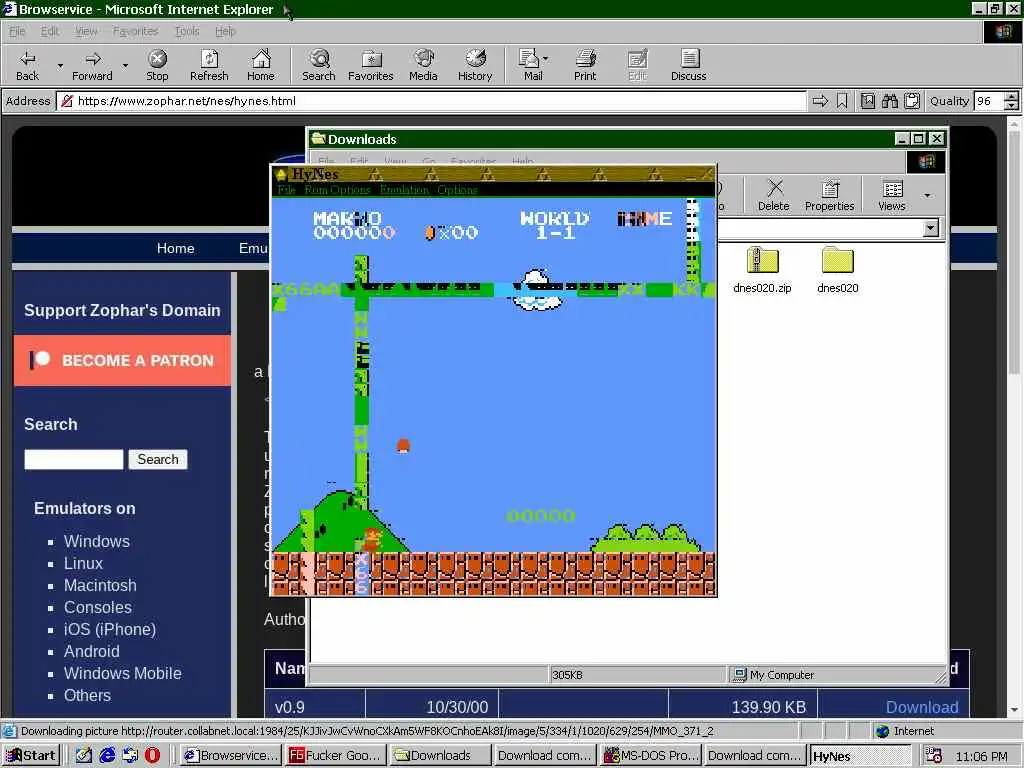Click the Others link in sidebar
Viewport: 1024px width, 768px height.
(x=88, y=696)
